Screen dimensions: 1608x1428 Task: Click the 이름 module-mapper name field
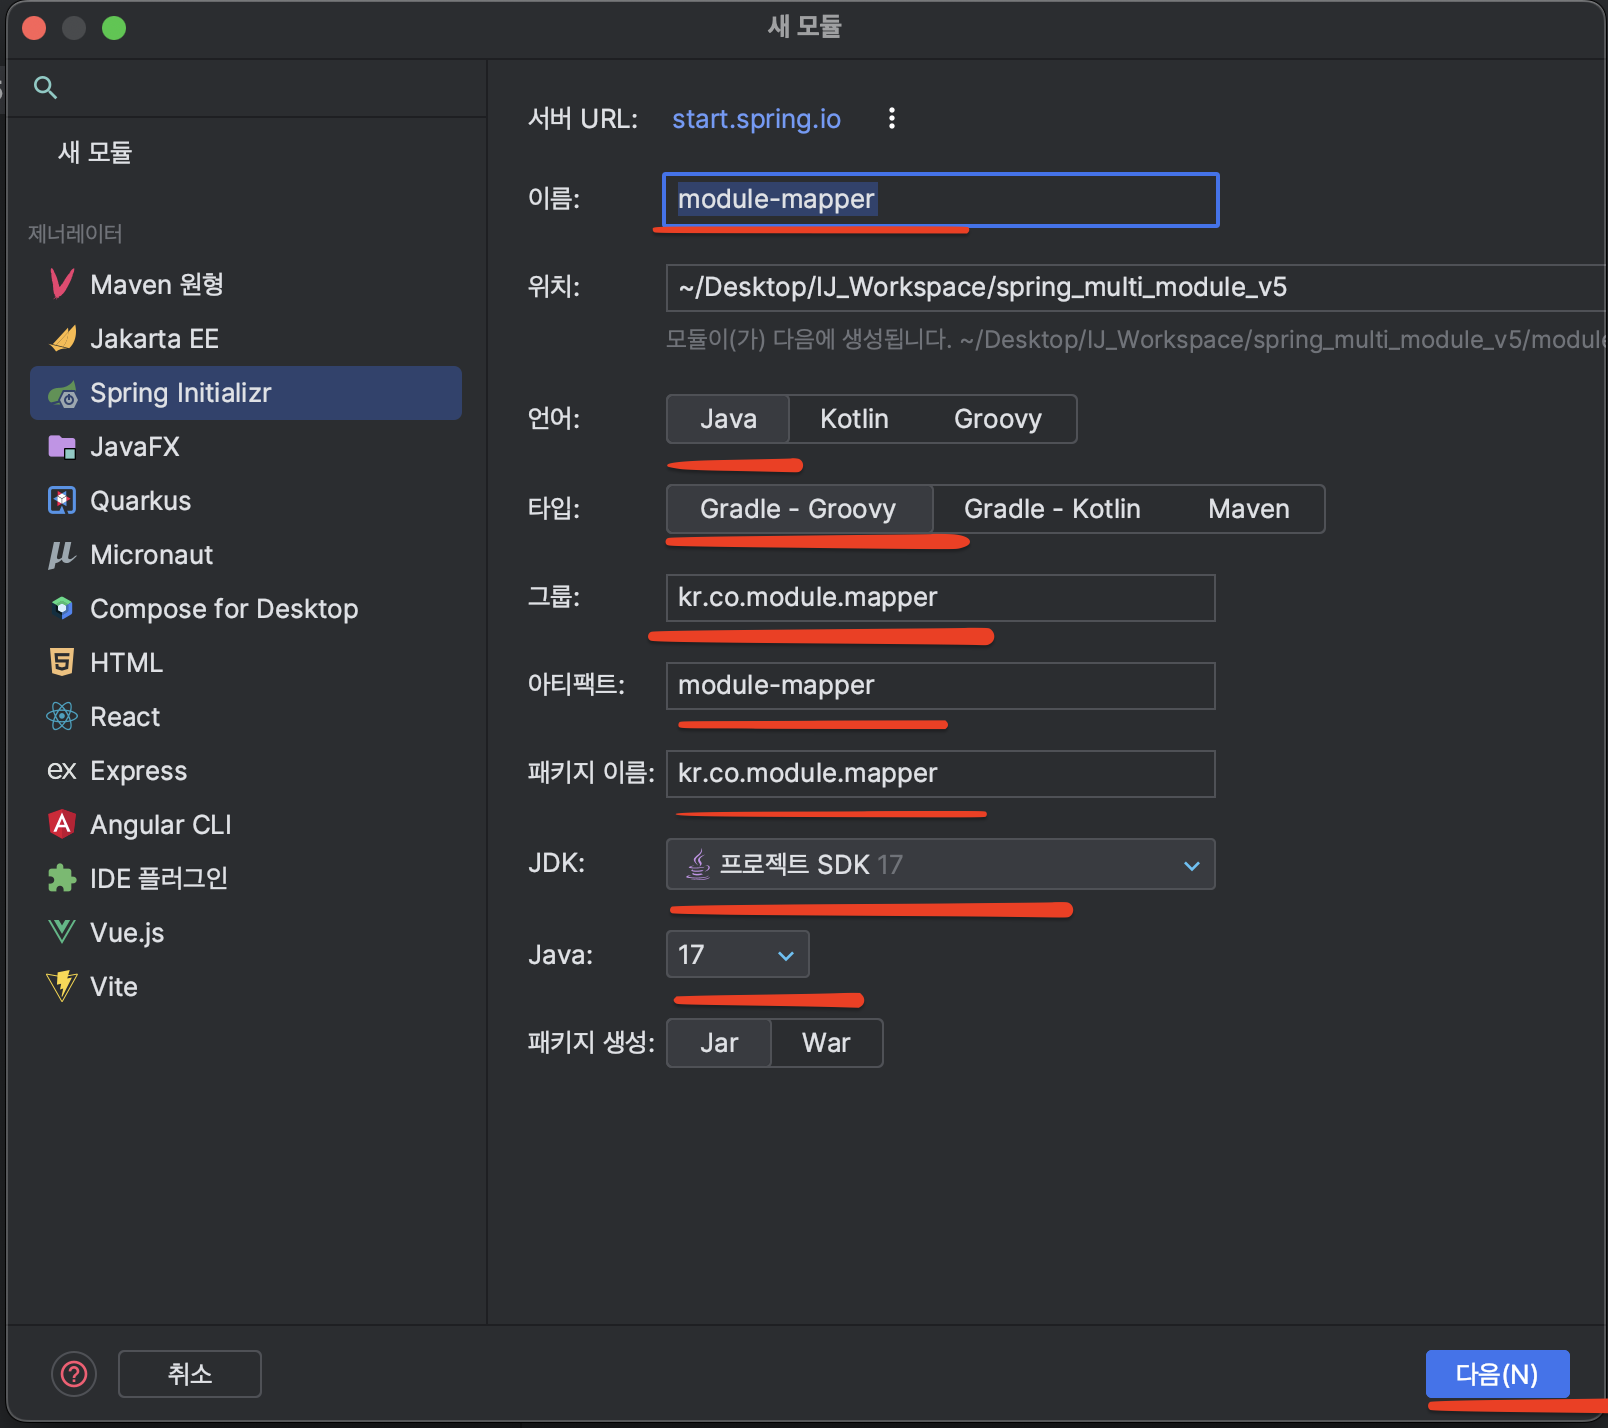click(940, 199)
